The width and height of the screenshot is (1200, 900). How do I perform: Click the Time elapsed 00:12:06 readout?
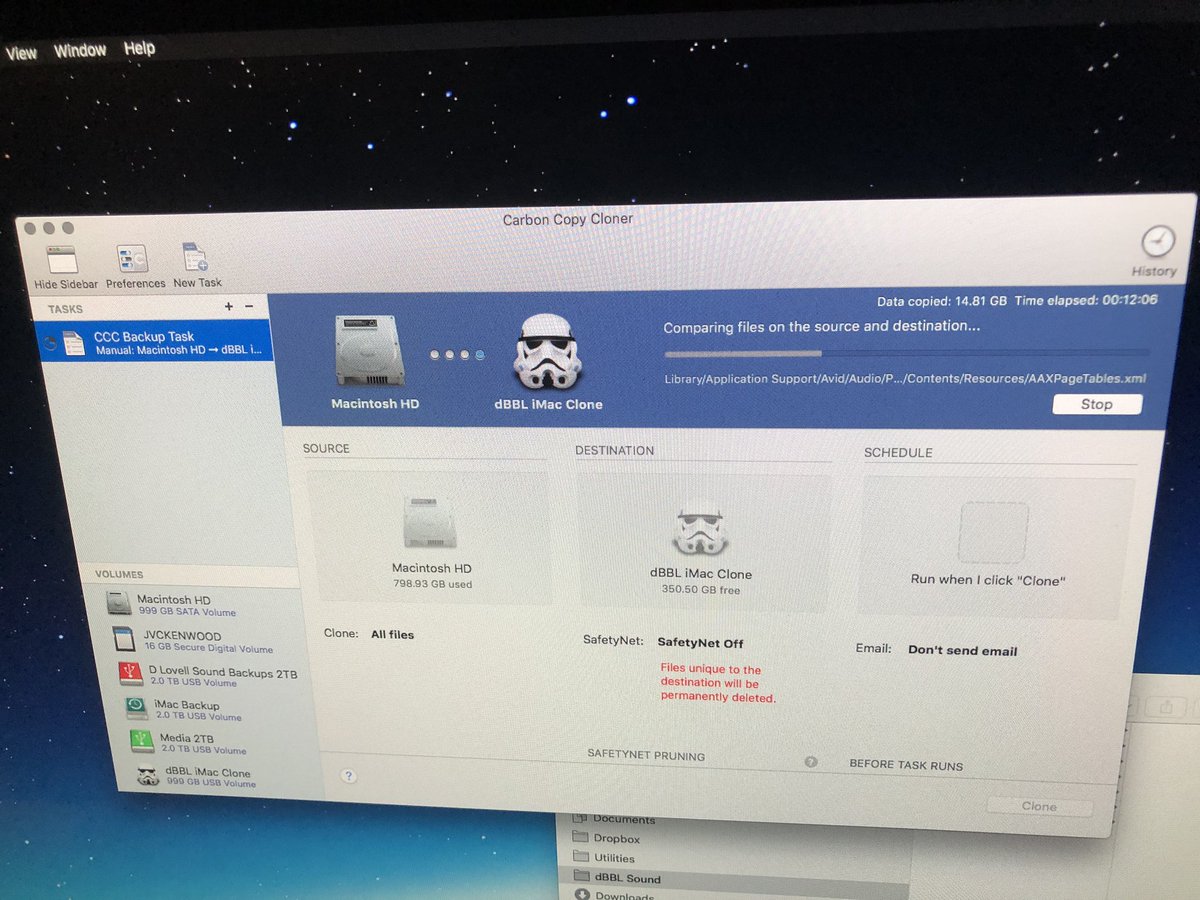click(x=1086, y=300)
